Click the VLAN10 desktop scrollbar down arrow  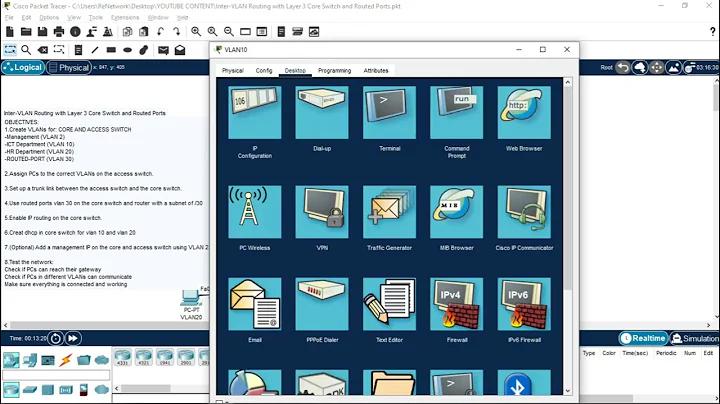[x=568, y=391]
